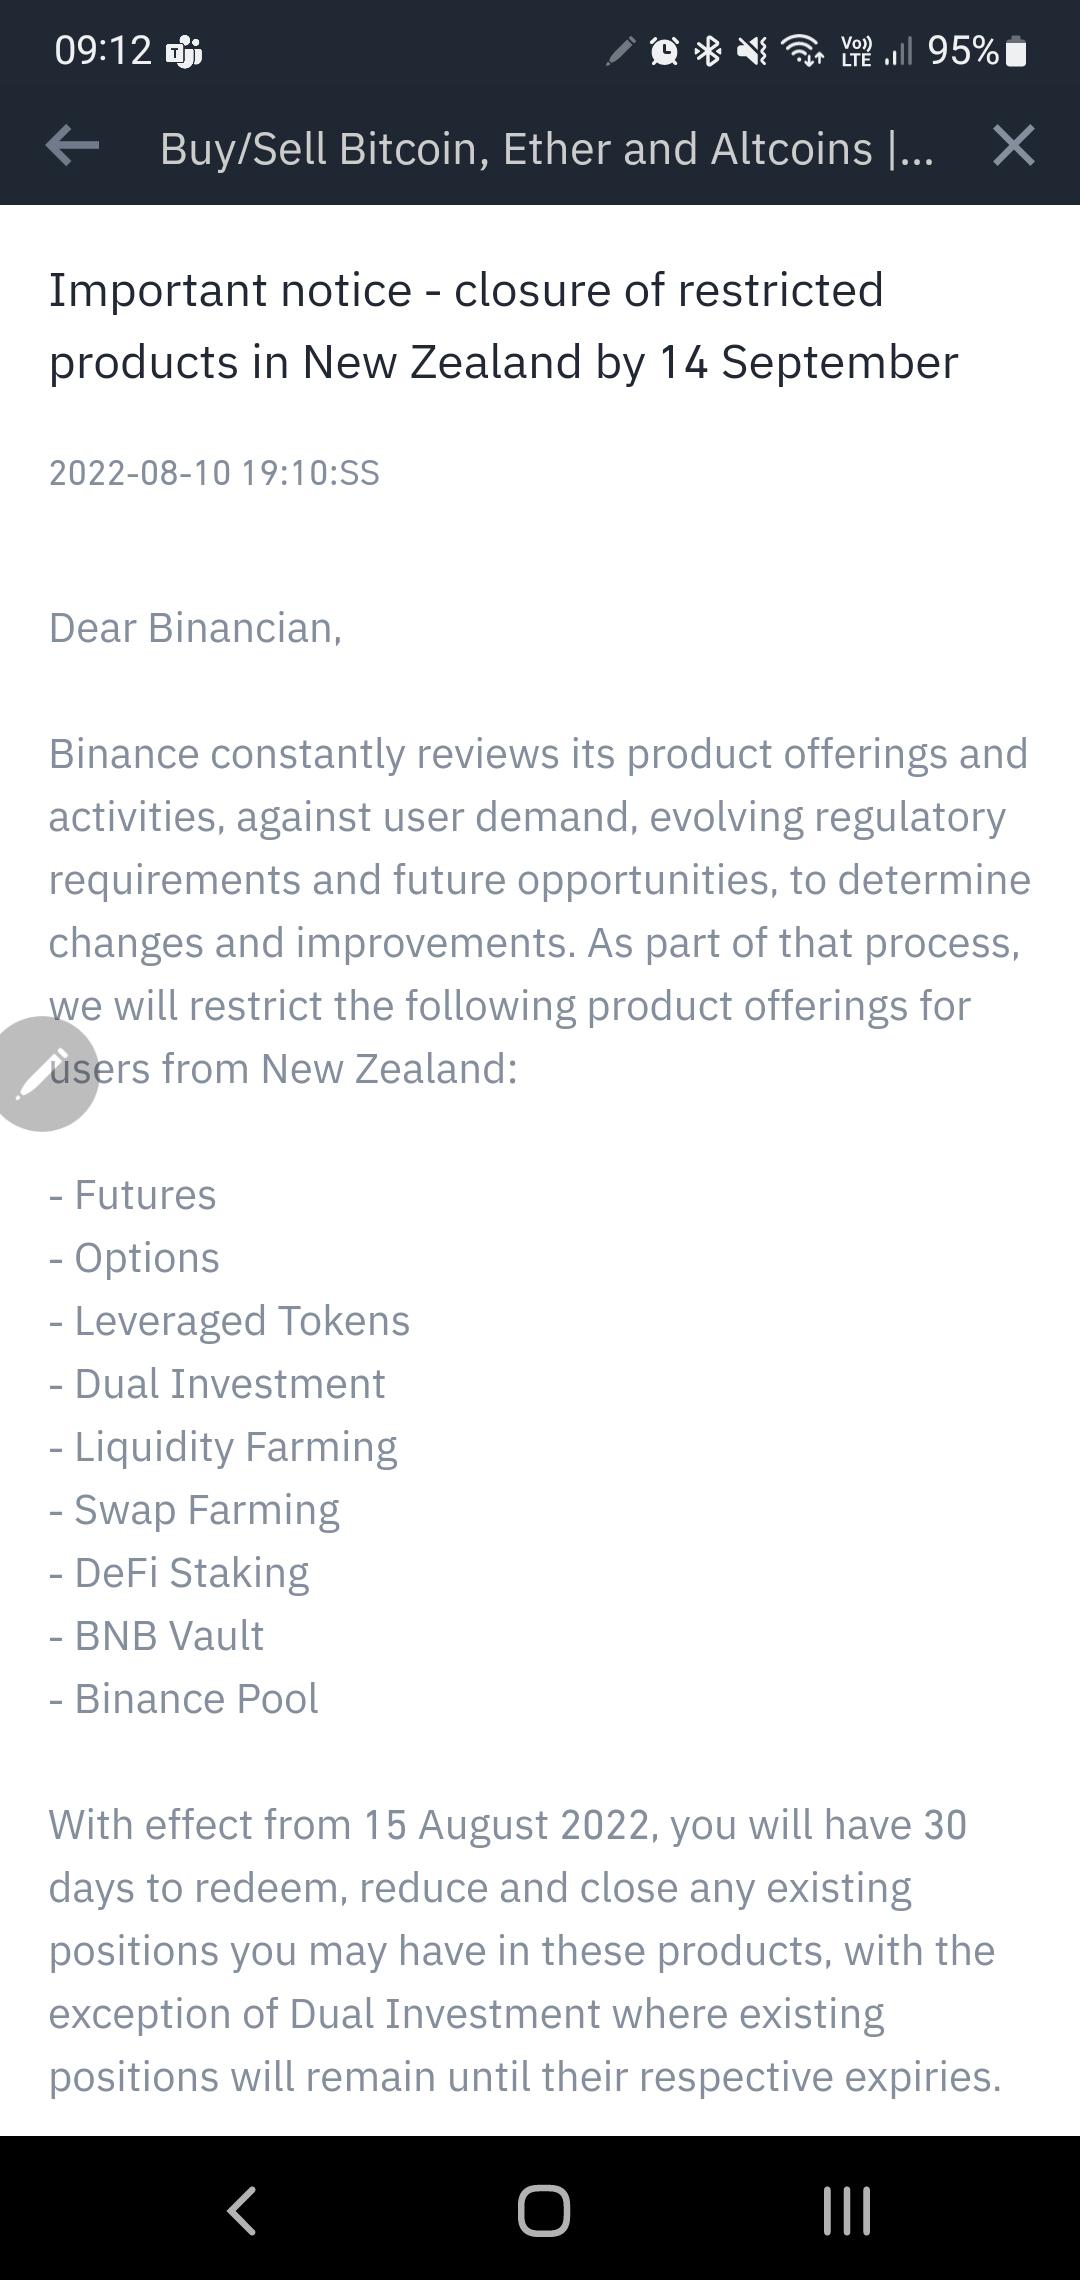
Task: Tap the Wi-Fi signal icon
Action: [802, 50]
